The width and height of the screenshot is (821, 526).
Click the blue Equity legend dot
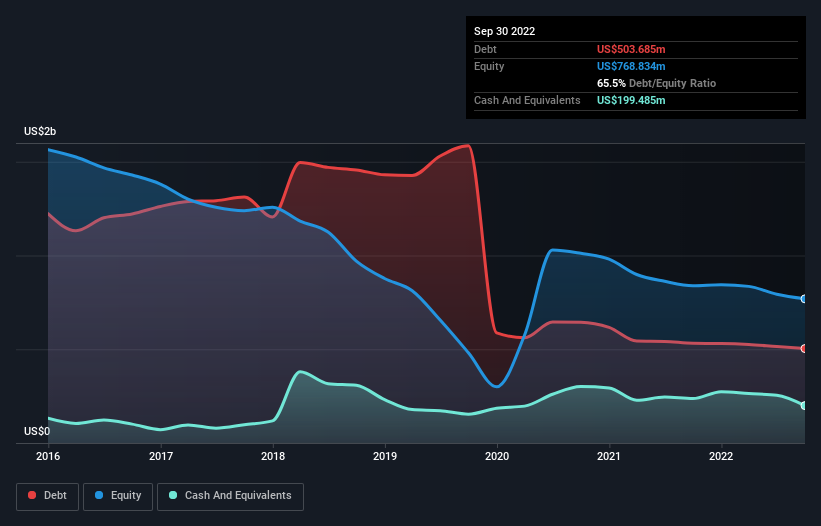tap(99, 495)
